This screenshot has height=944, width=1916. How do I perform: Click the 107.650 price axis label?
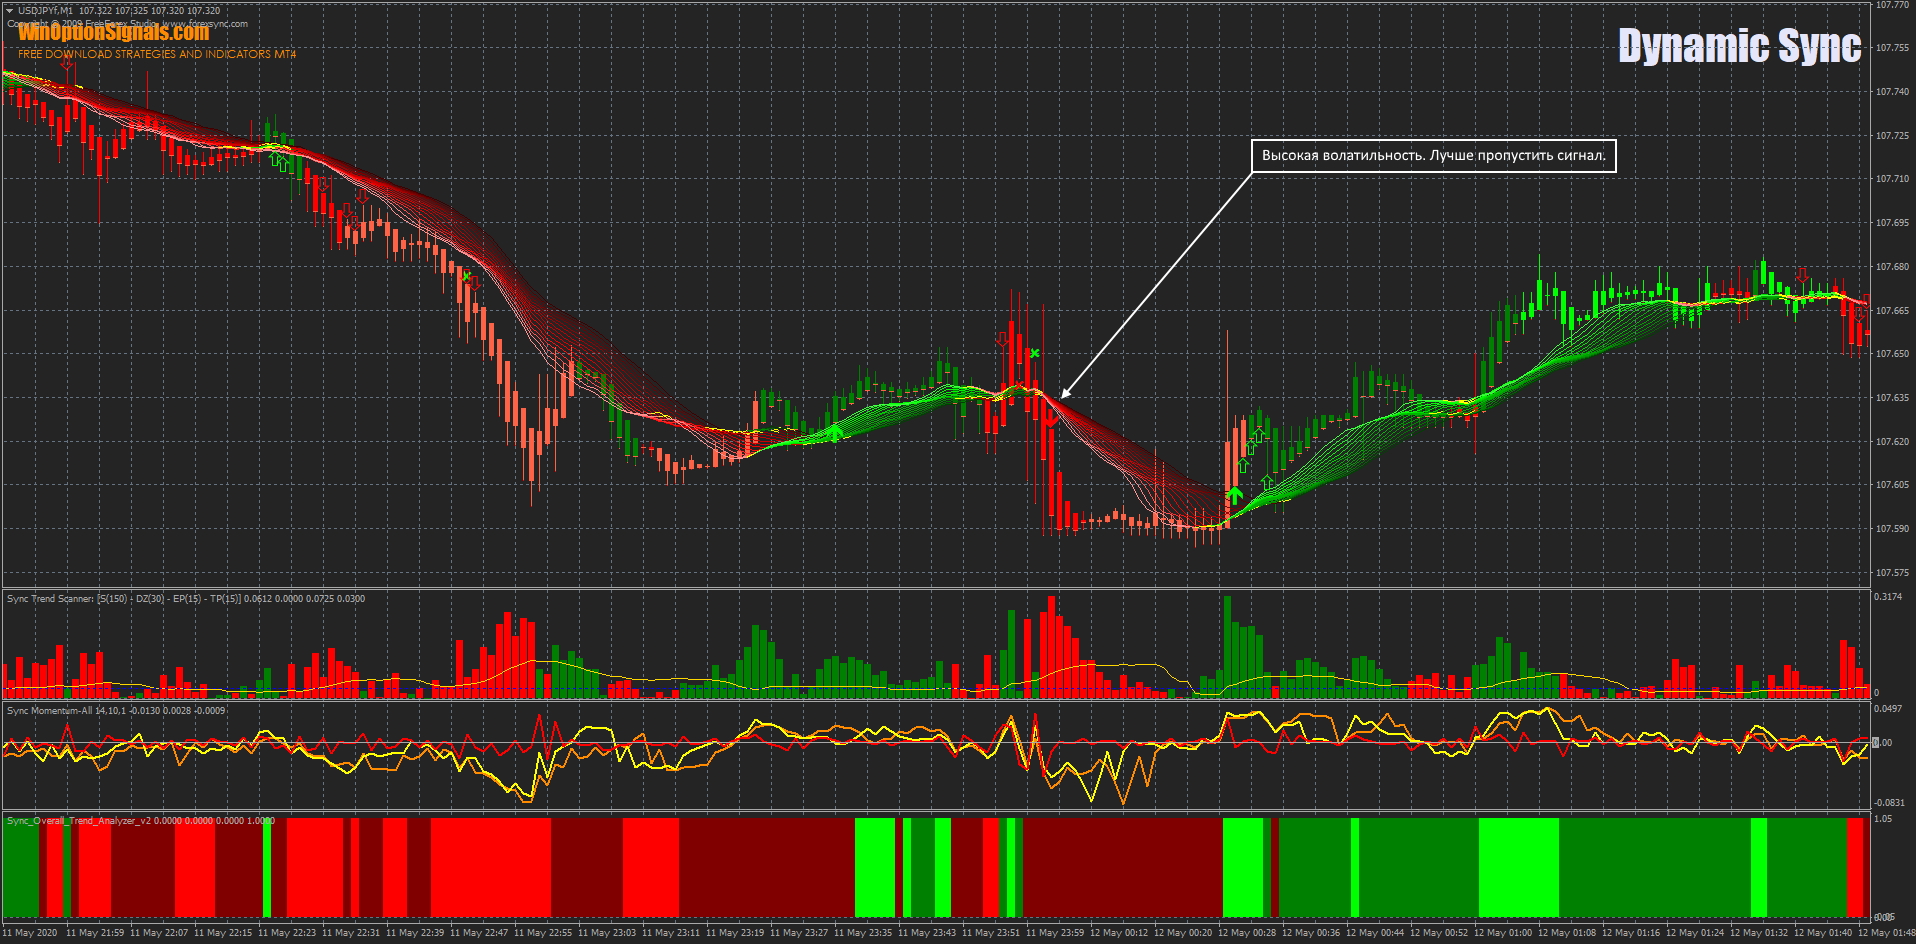coord(1892,354)
